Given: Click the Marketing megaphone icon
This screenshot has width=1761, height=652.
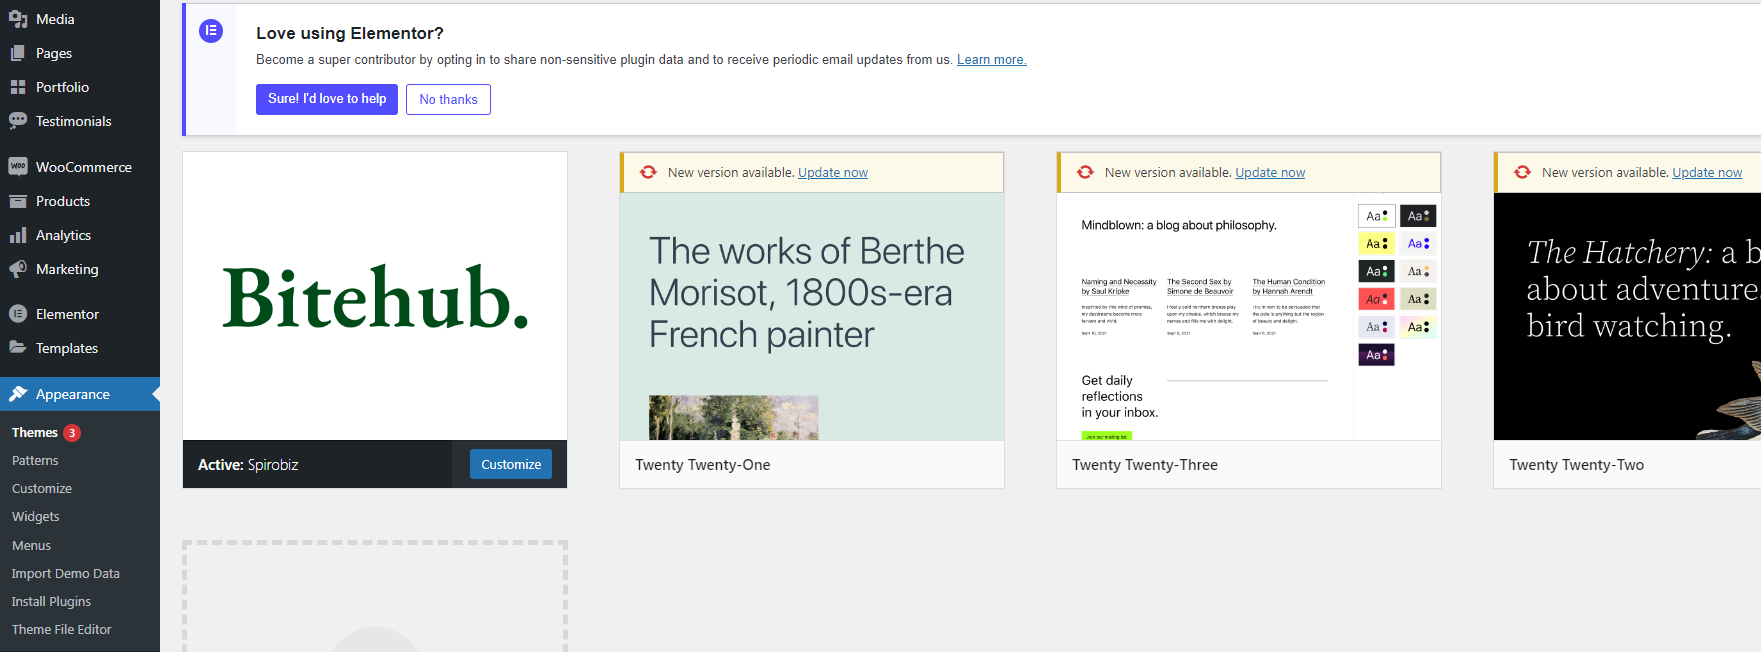Looking at the screenshot, I should pyautogui.click(x=18, y=269).
